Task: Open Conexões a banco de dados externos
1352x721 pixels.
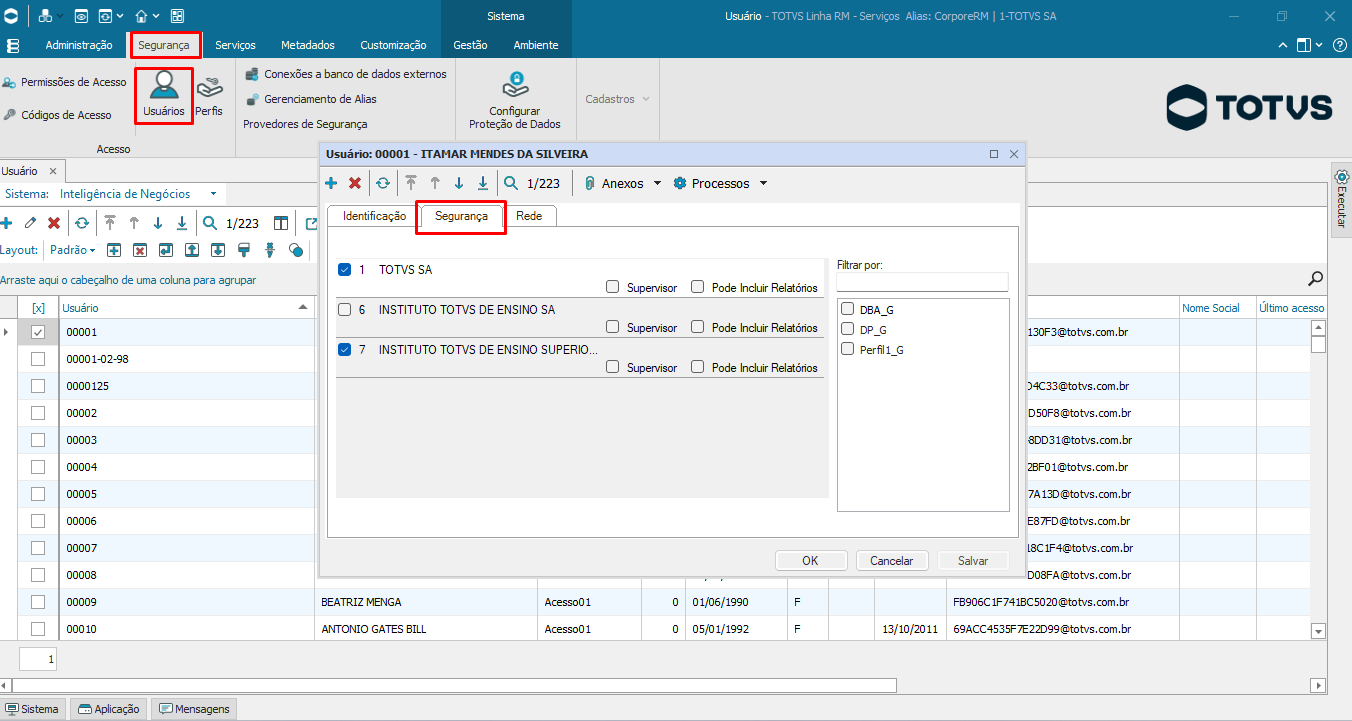Action: coord(346,74)
